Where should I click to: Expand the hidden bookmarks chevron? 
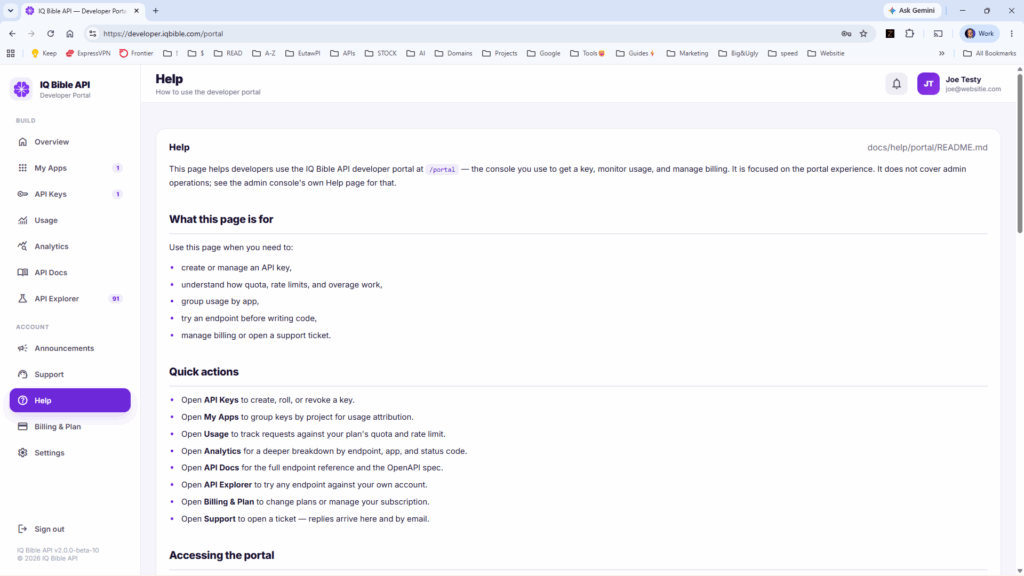[942, 54]
